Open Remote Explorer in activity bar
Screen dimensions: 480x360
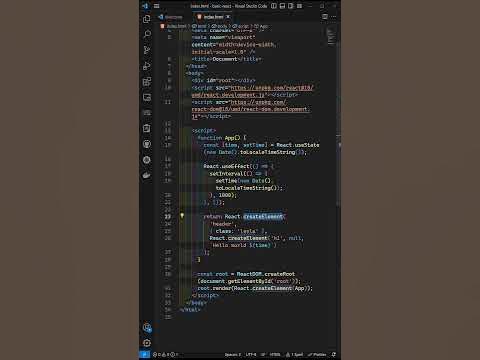(x=147, y=97)
